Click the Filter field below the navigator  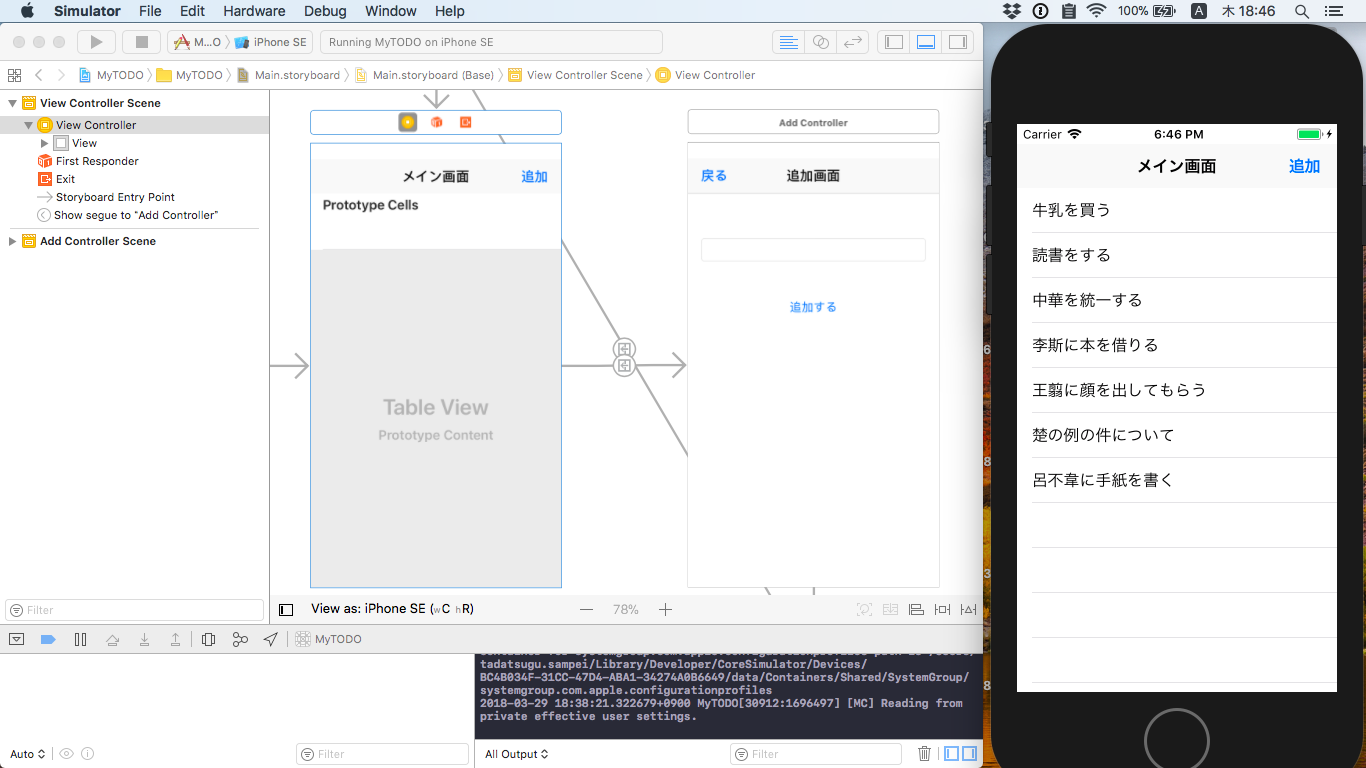click(133, 609)
